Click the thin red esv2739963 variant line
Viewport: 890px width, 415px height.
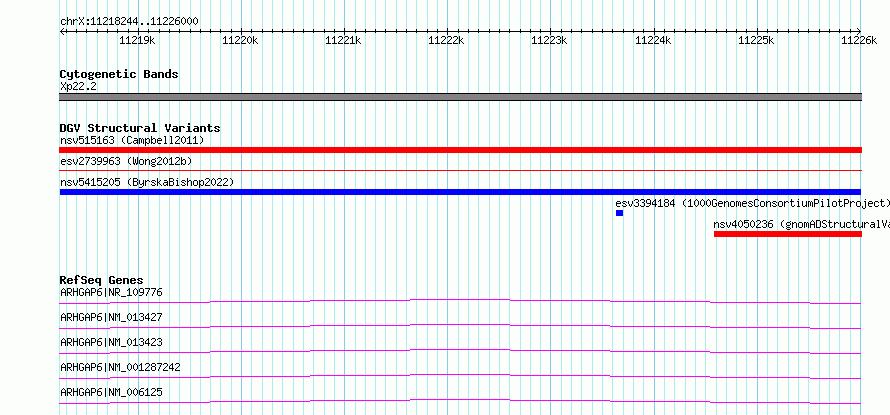(460, 170)
